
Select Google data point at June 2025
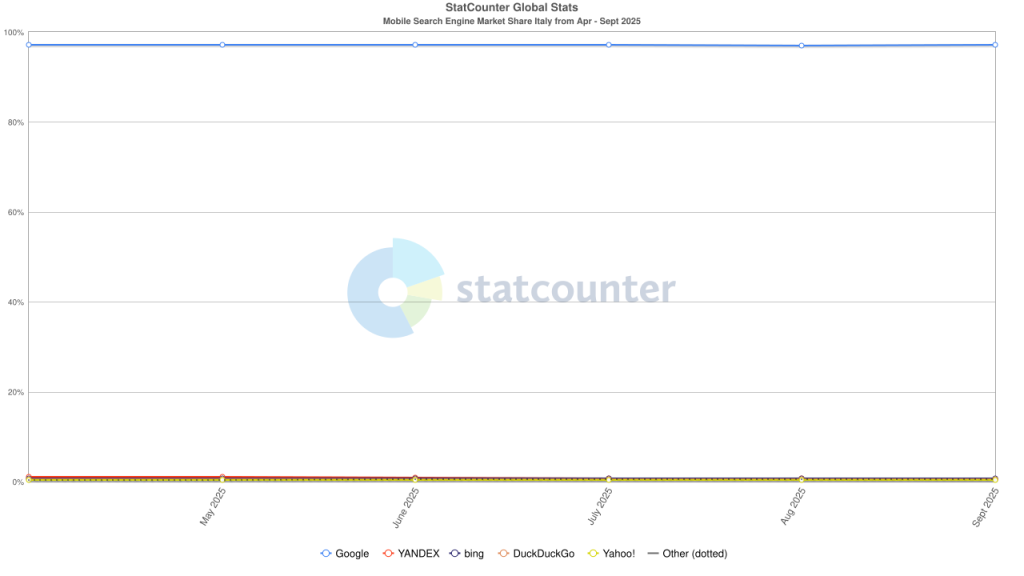click(x=415, y=45)
